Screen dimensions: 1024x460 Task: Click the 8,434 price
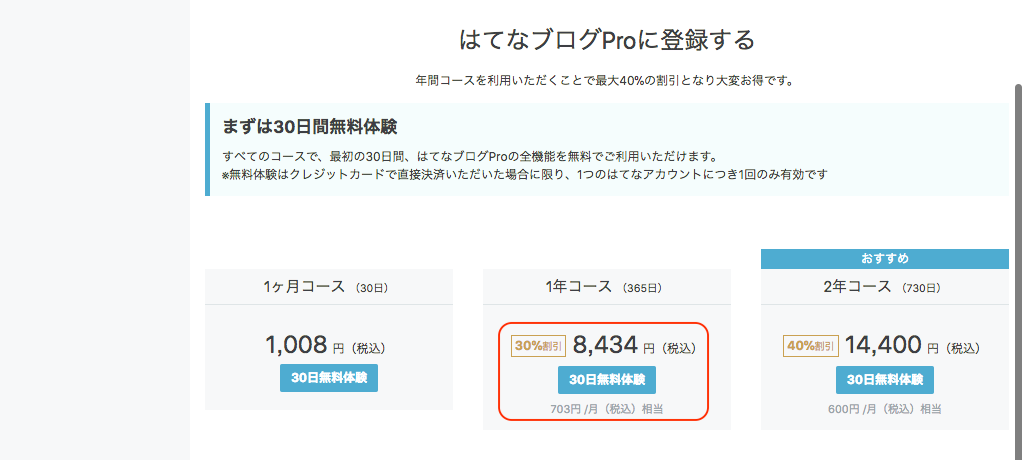pyautogui.click(x=605, y=344)
